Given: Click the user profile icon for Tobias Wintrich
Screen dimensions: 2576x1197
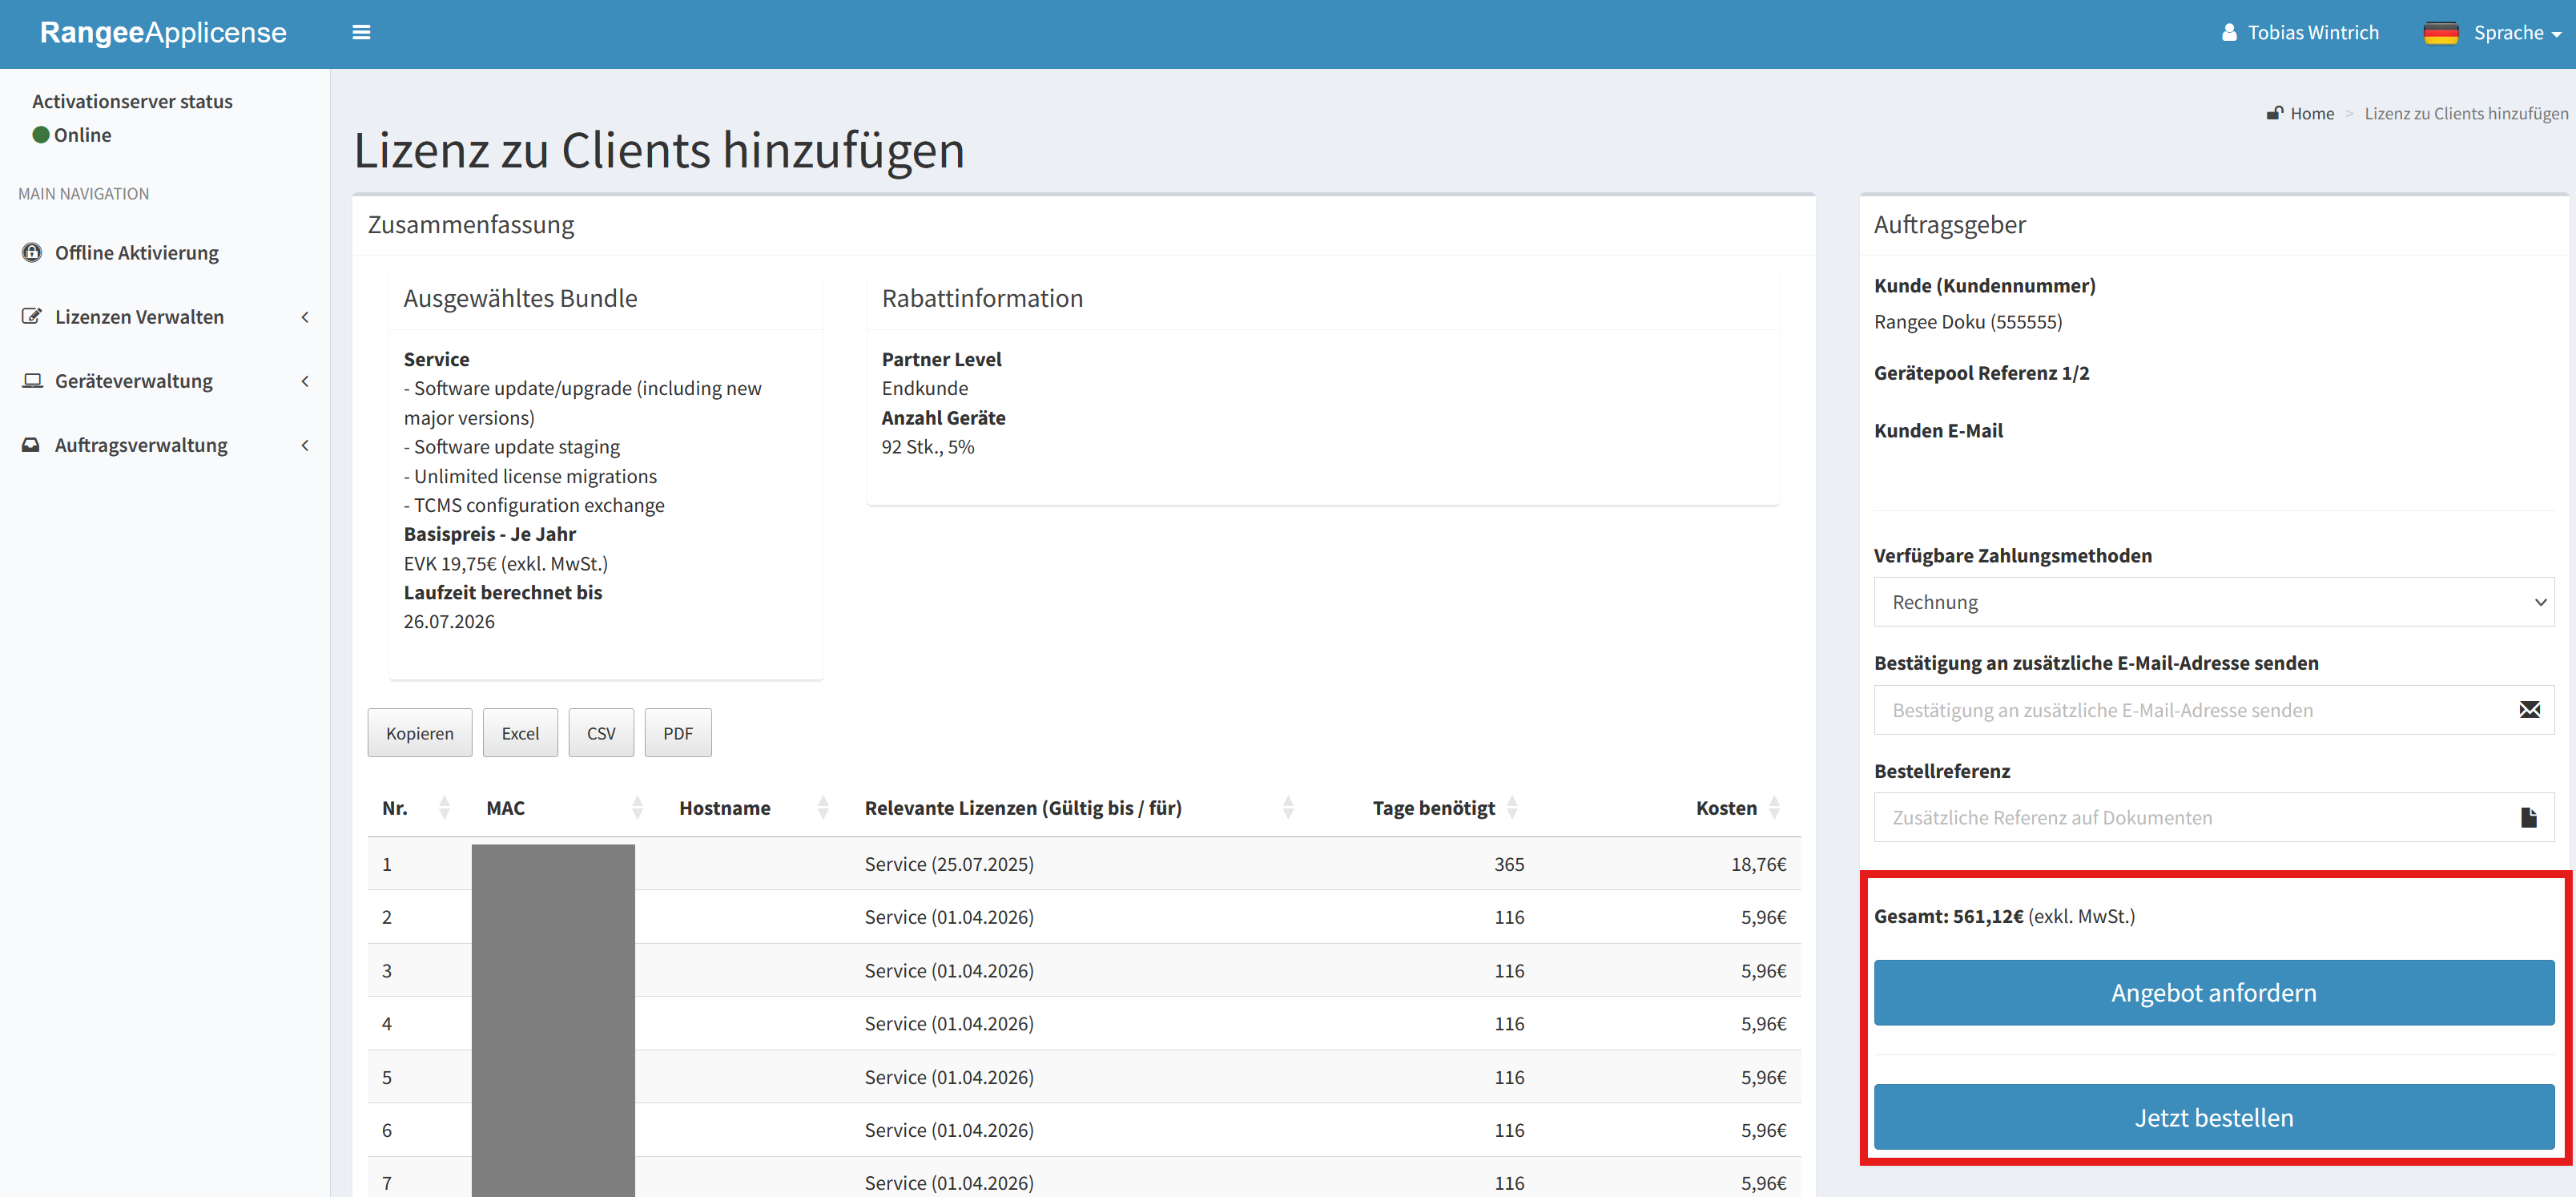Looking at the screenshot, I should point(2229,33).
